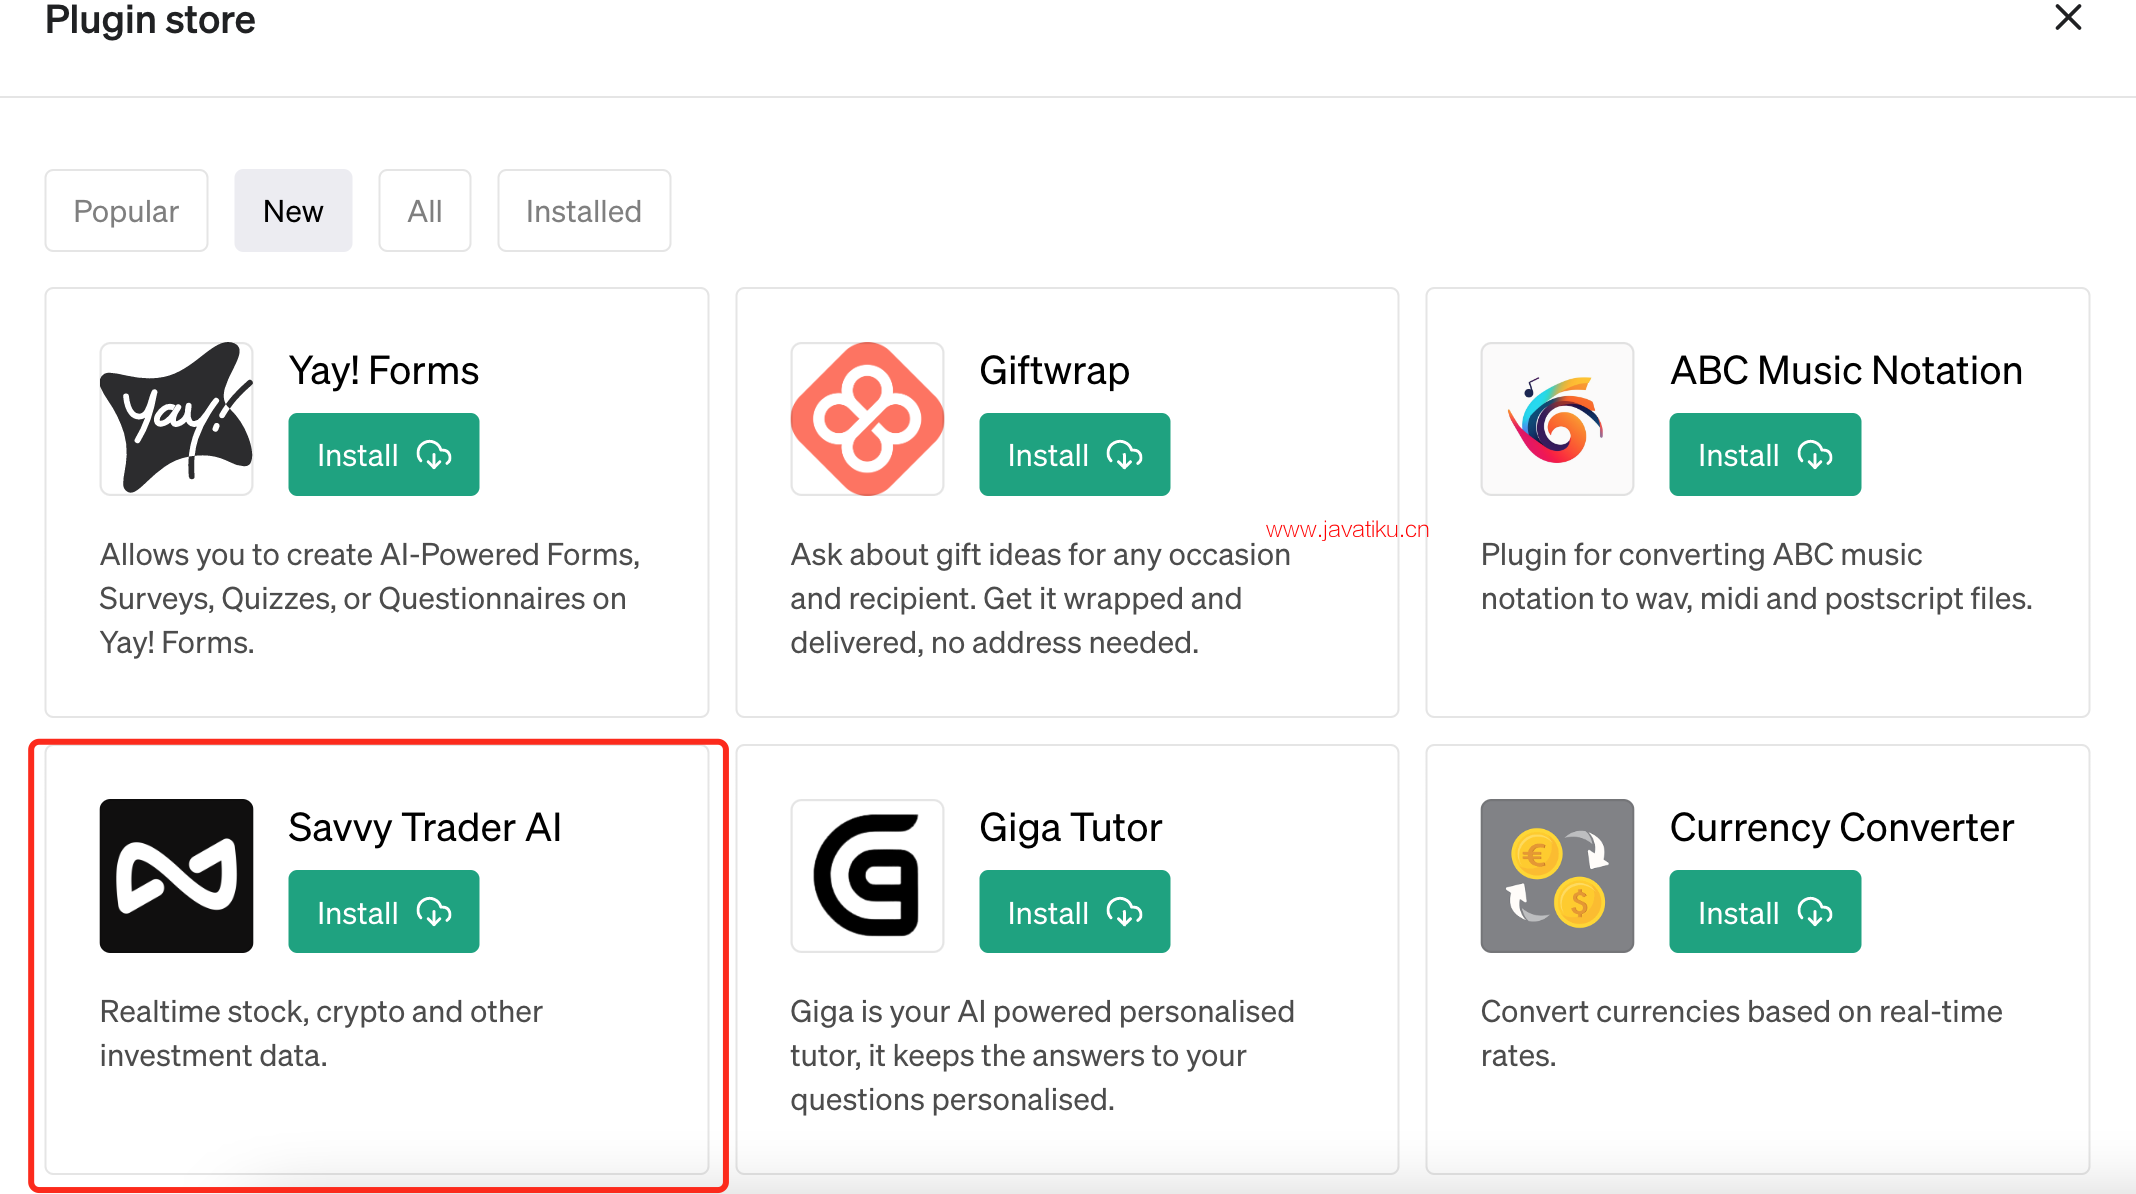The width and height of the screenshot is (2136, 1194).
Task: Click the 'Plugin for converting ABC music' description
Action: pos(1757,576)
